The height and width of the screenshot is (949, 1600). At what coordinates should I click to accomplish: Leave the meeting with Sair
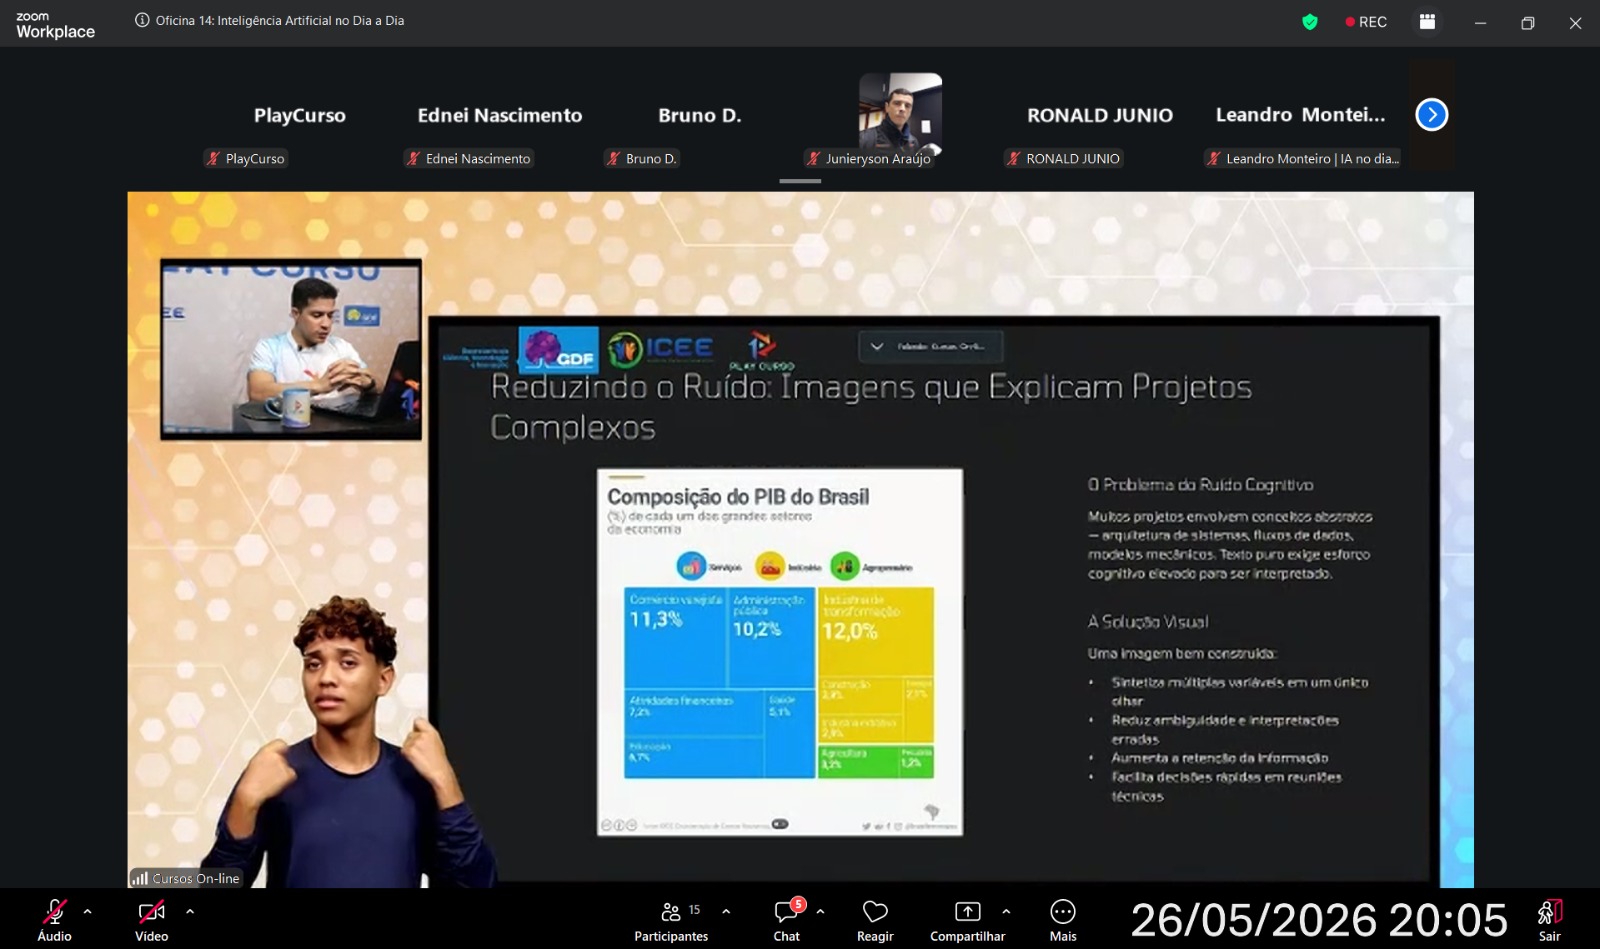point(1549,920)
